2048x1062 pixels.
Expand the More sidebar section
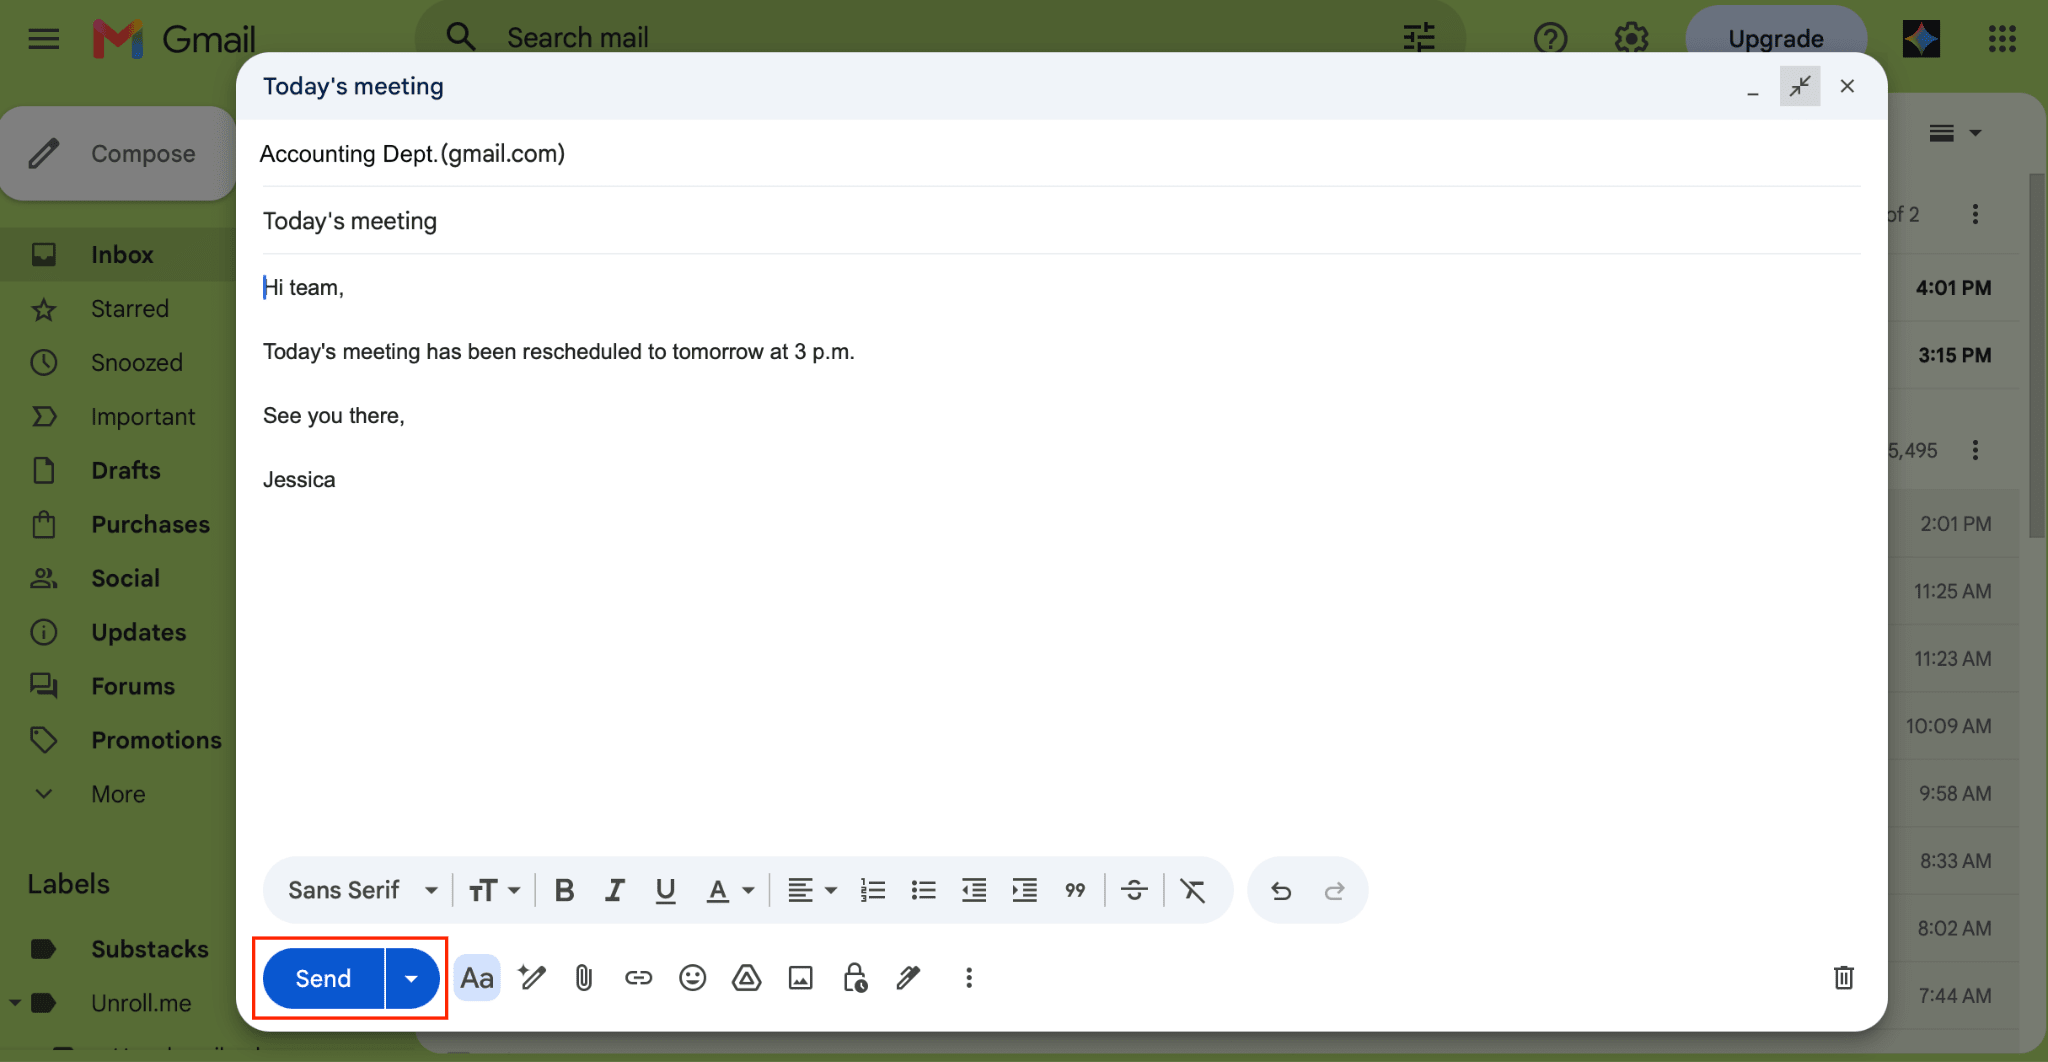[x=118, y=795]
